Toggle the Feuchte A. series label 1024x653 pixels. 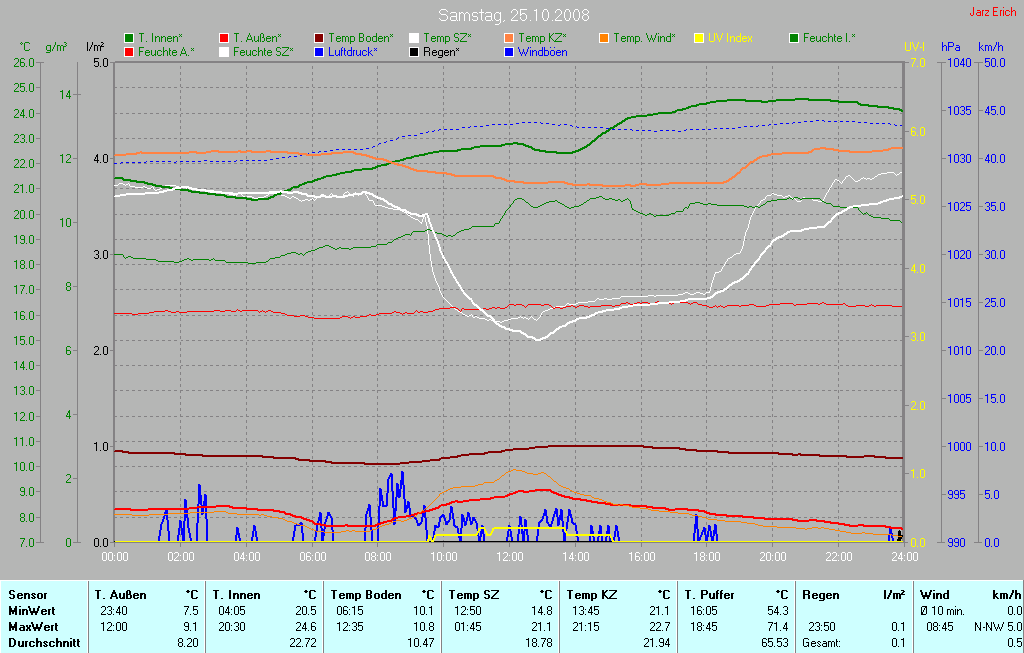(x=166, y=51)
